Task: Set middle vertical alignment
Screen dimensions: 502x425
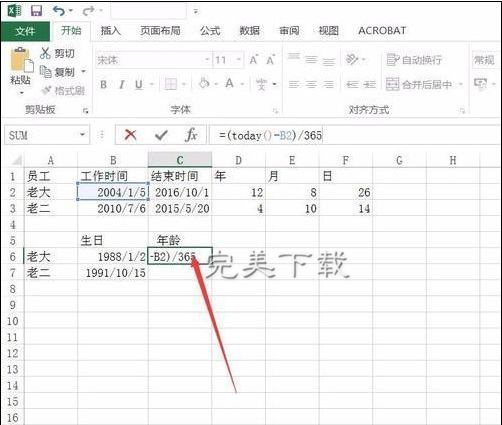Action: 311,60
